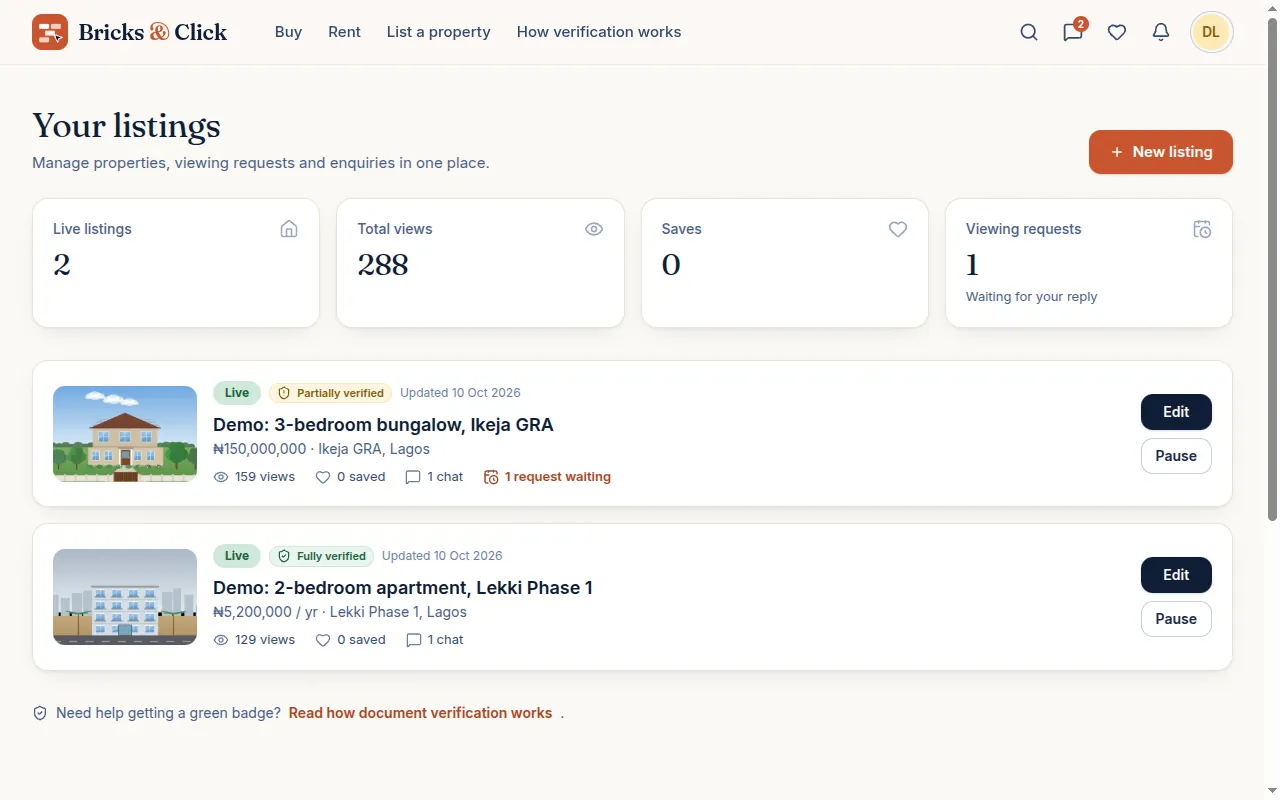Click the Lekki Phase 1 apartment thumbnail
Screen dimensions: 1280x800
125,597
